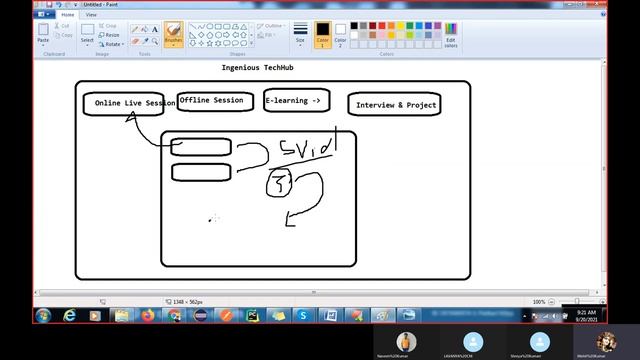
Task: Choose the Five-point star shape
Action: click(x=210, y=43)
